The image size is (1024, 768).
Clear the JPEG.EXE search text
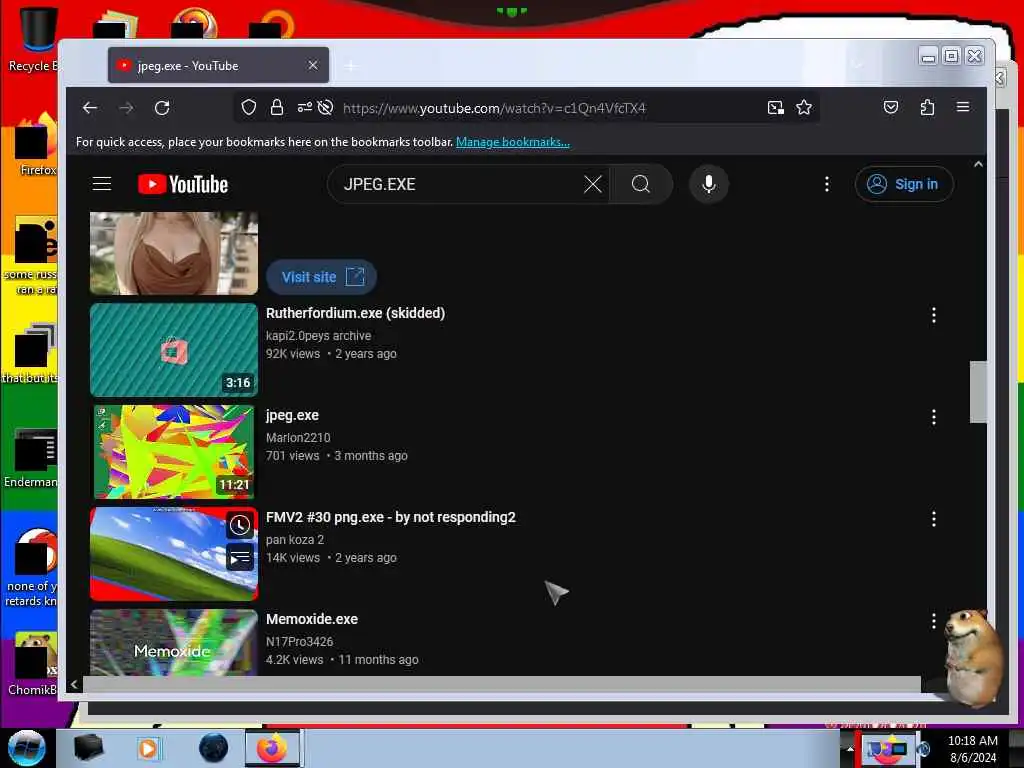tap(592, 184)
